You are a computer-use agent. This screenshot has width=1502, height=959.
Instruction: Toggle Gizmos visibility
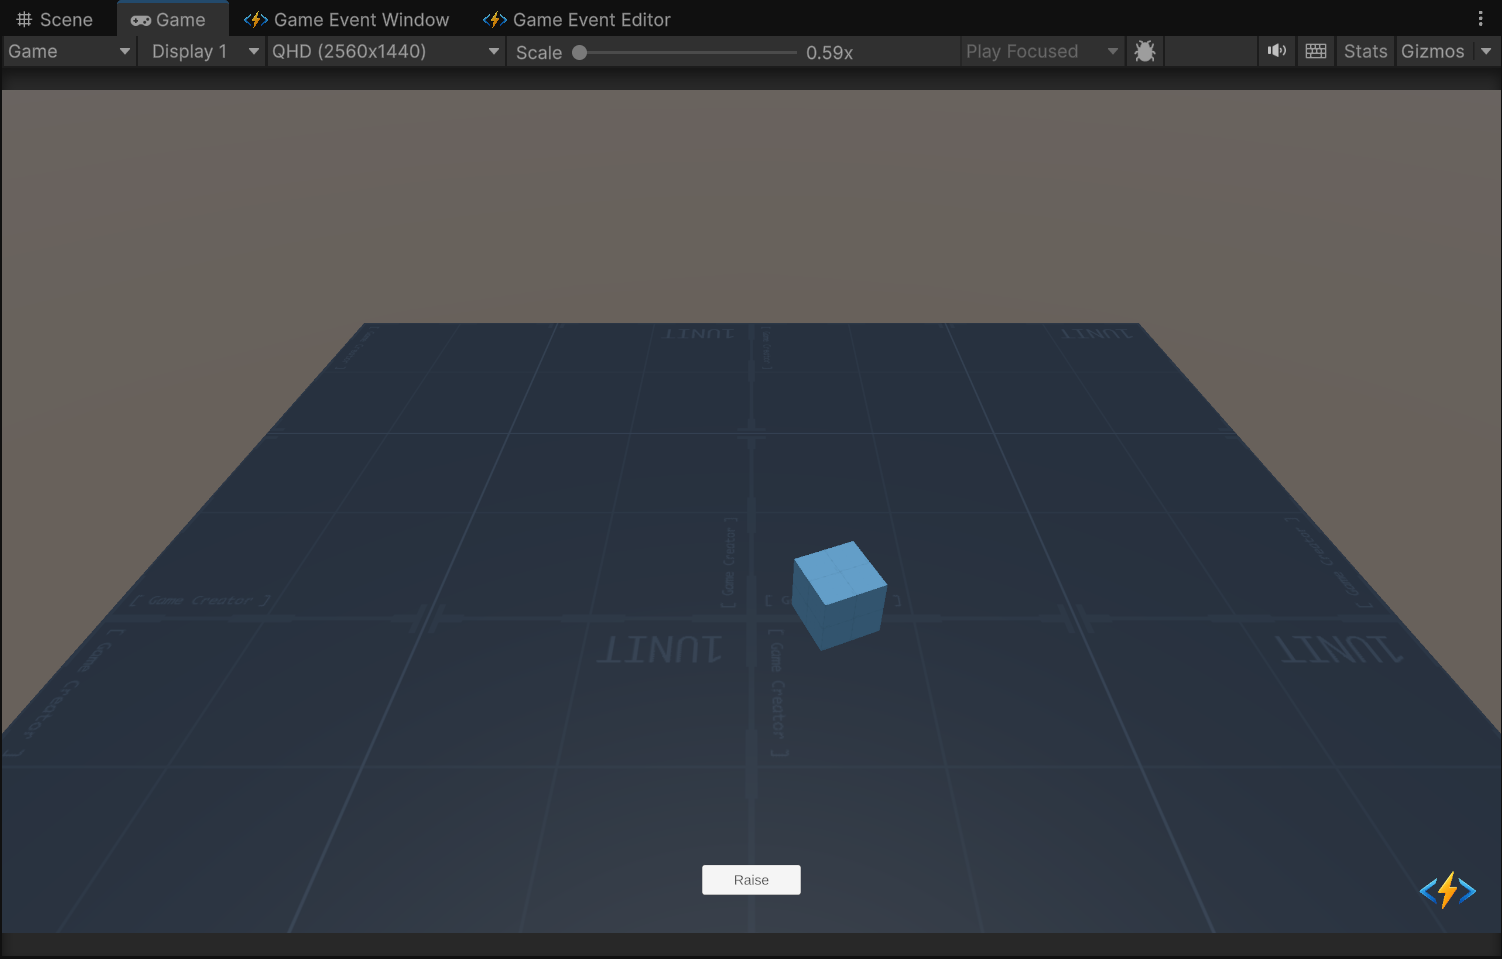click(1432, 51)
